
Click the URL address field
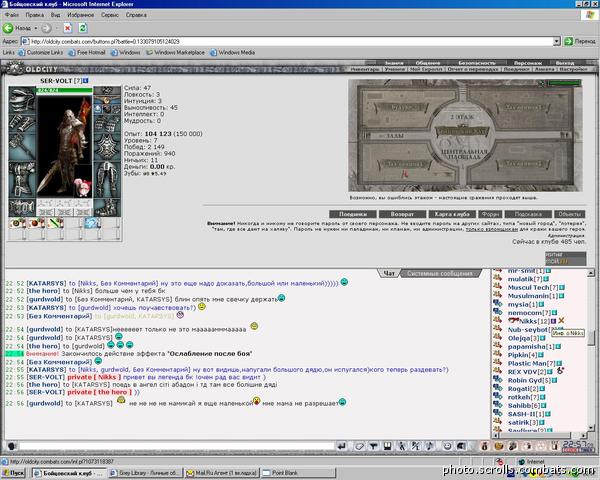click(287, 41)
